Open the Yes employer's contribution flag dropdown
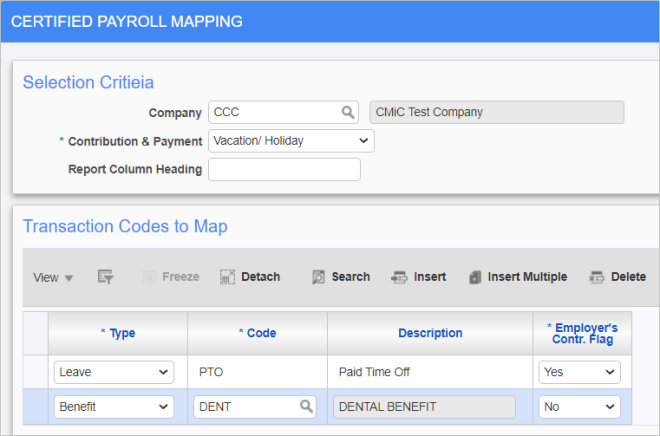This screenshot has width=660, height=436. tap(580, 372)
